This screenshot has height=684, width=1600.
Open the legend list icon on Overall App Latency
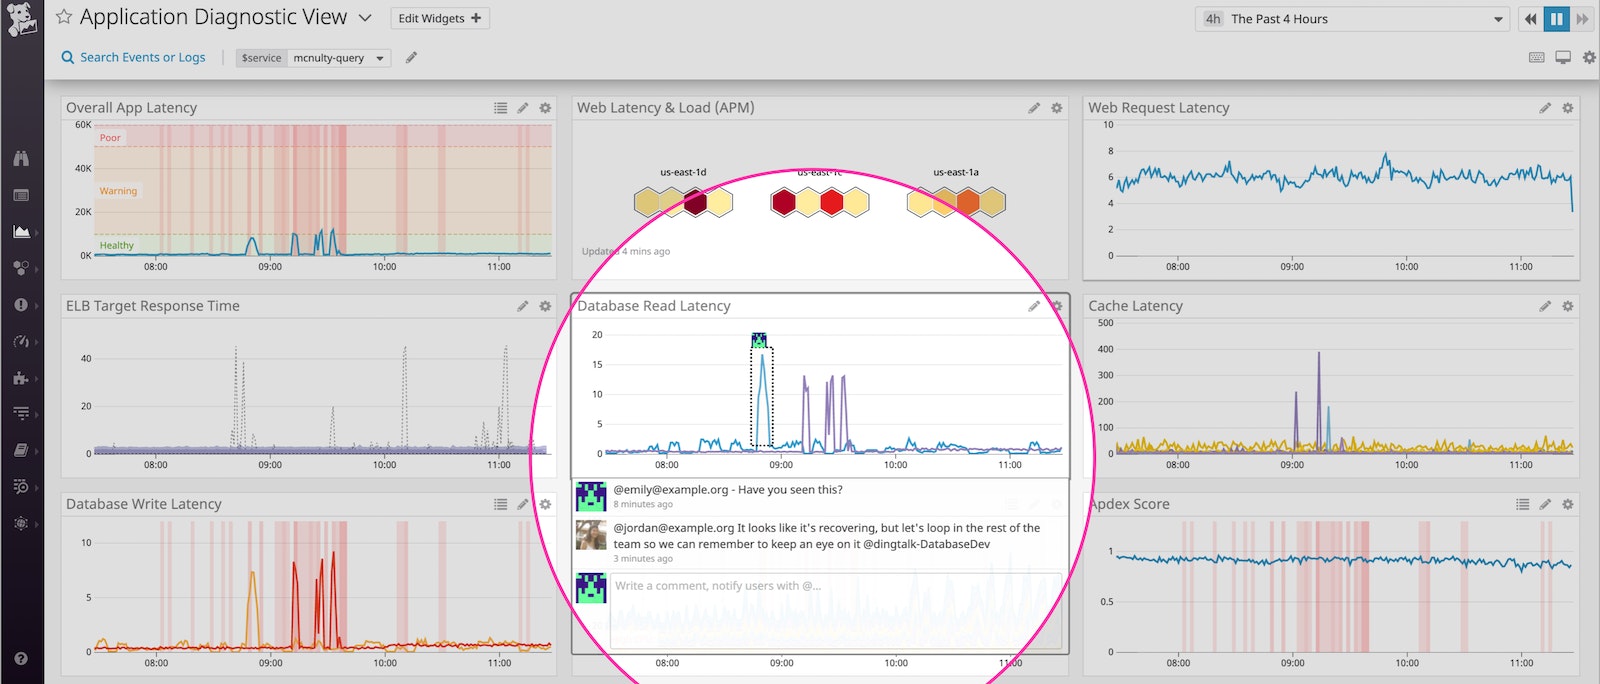pos(500,108)
